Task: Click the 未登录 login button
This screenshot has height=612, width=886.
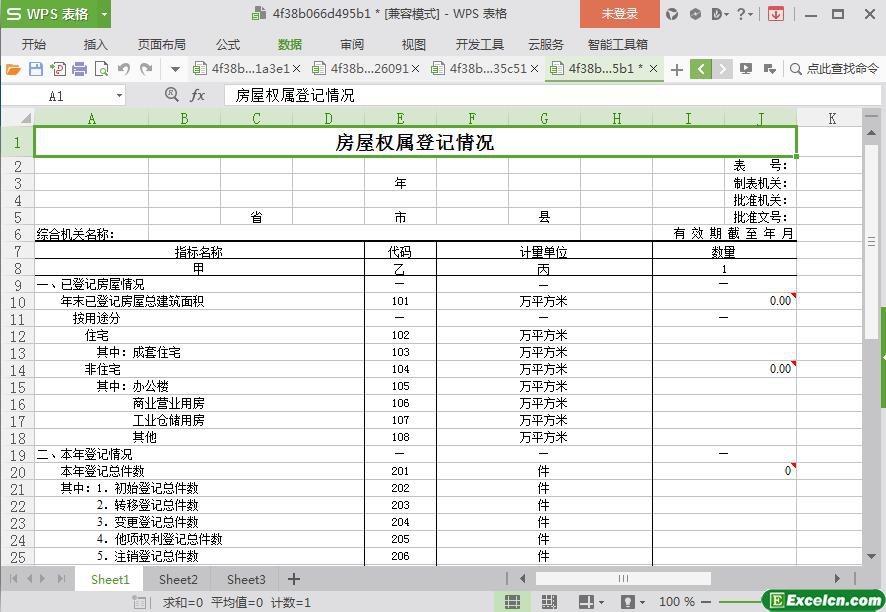Action: point(620,14)
